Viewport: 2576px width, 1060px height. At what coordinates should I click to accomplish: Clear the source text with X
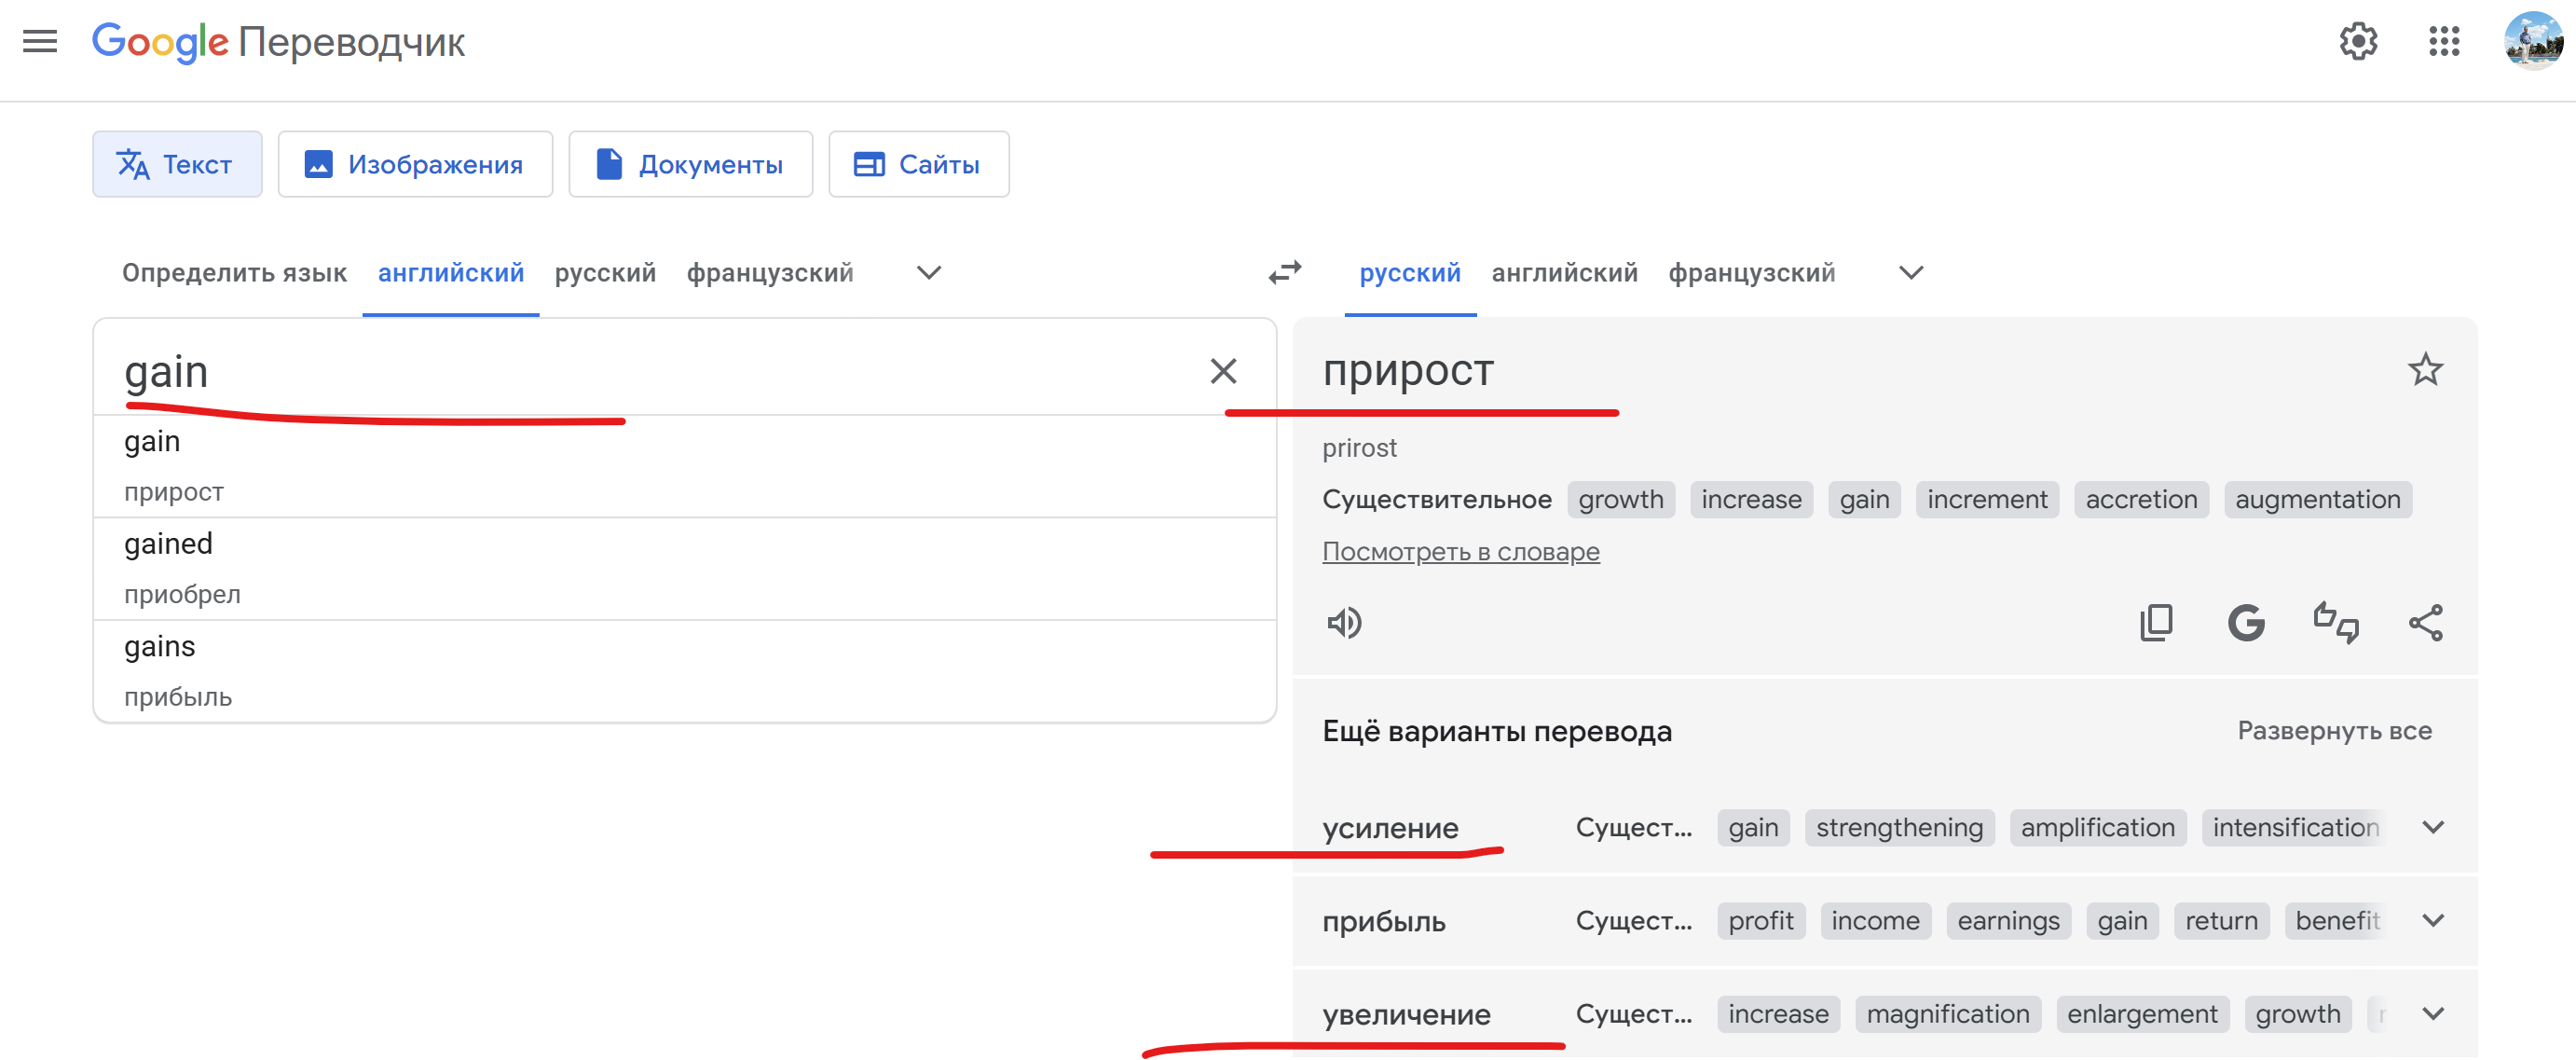[1223, 371]
